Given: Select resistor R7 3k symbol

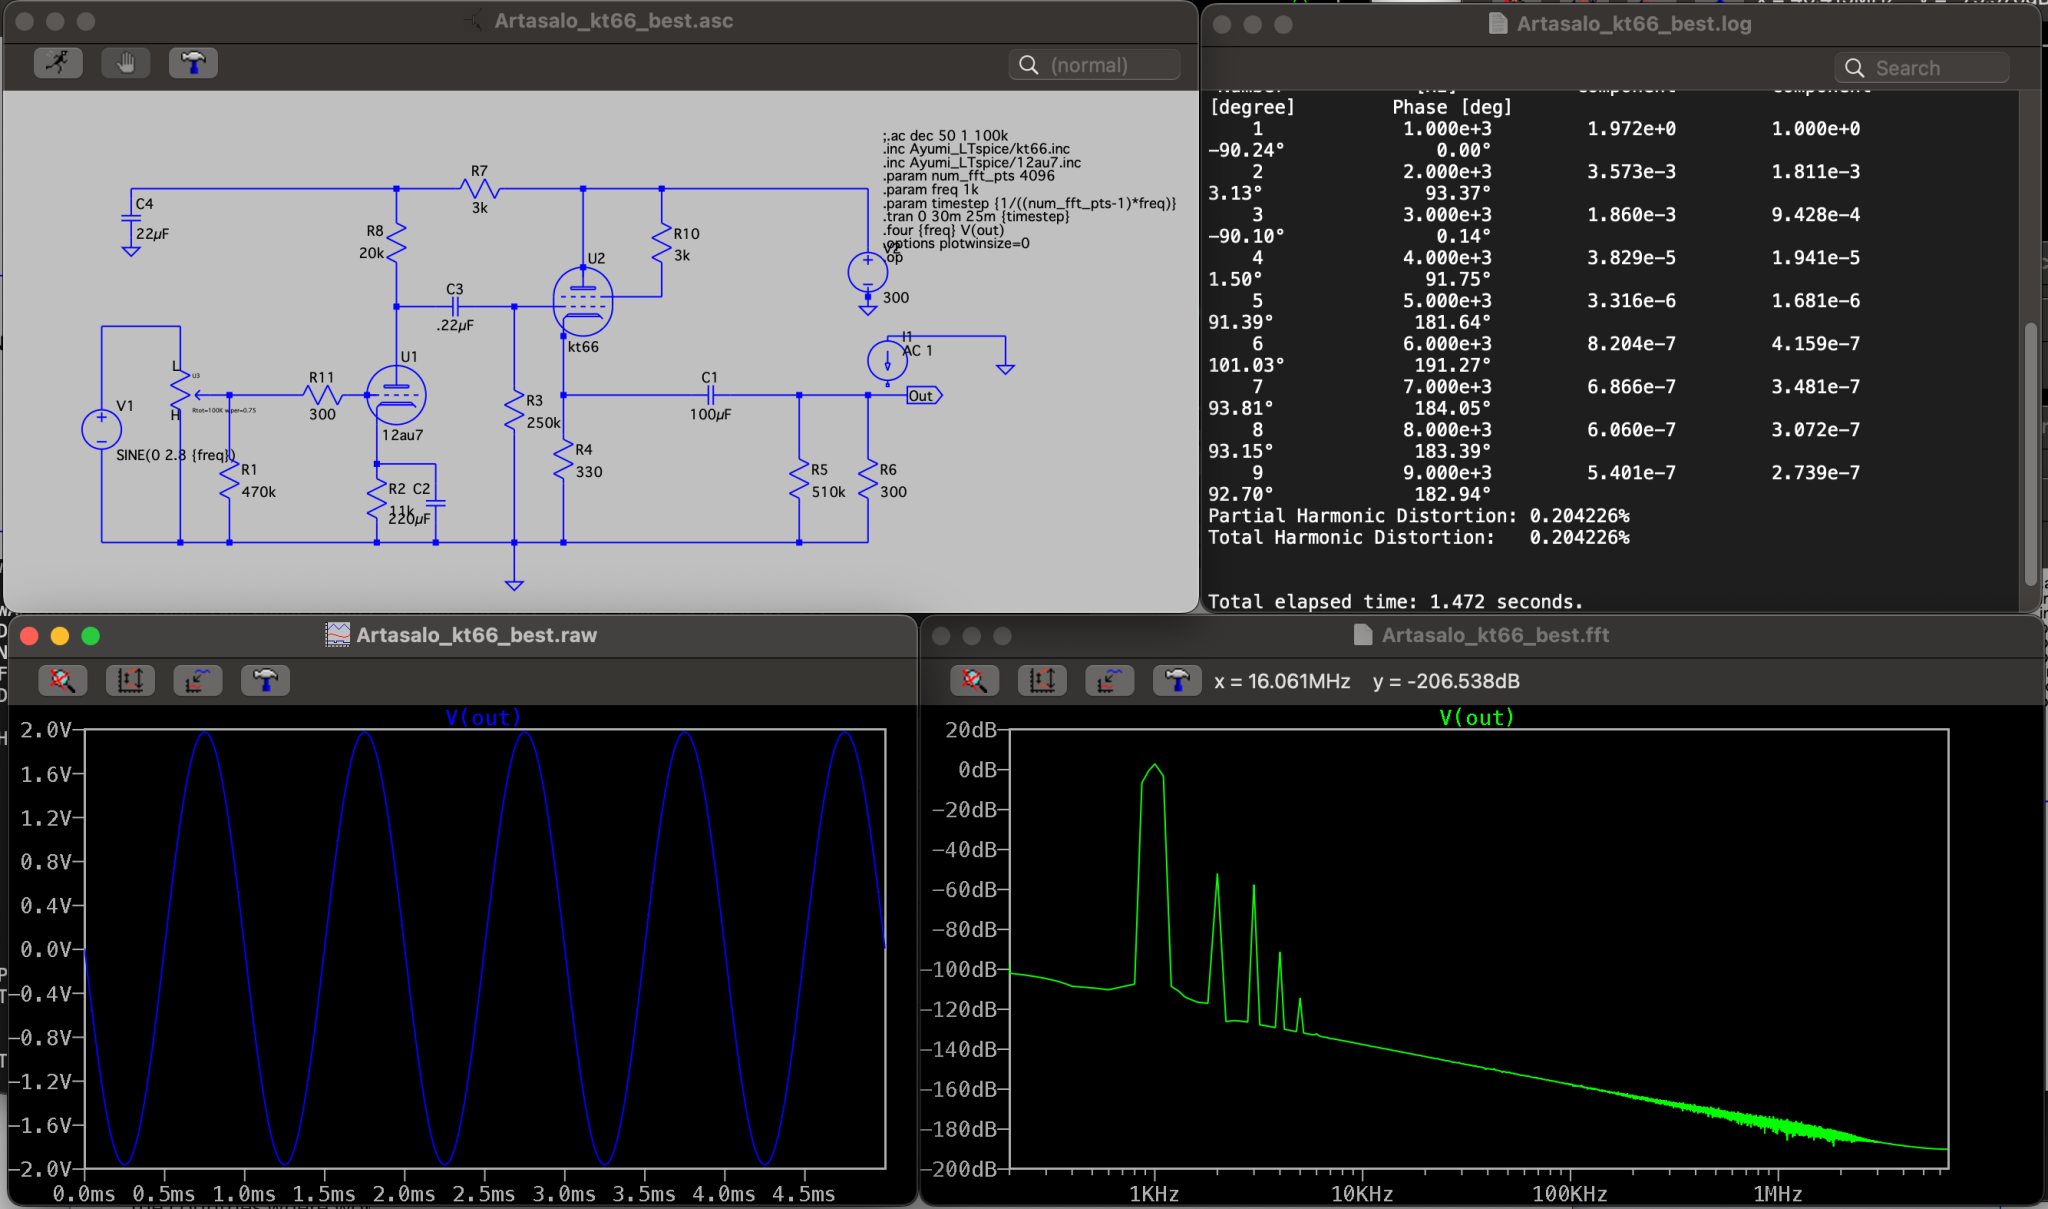Looking at the screenshot, I should click(x=480, y=188).
